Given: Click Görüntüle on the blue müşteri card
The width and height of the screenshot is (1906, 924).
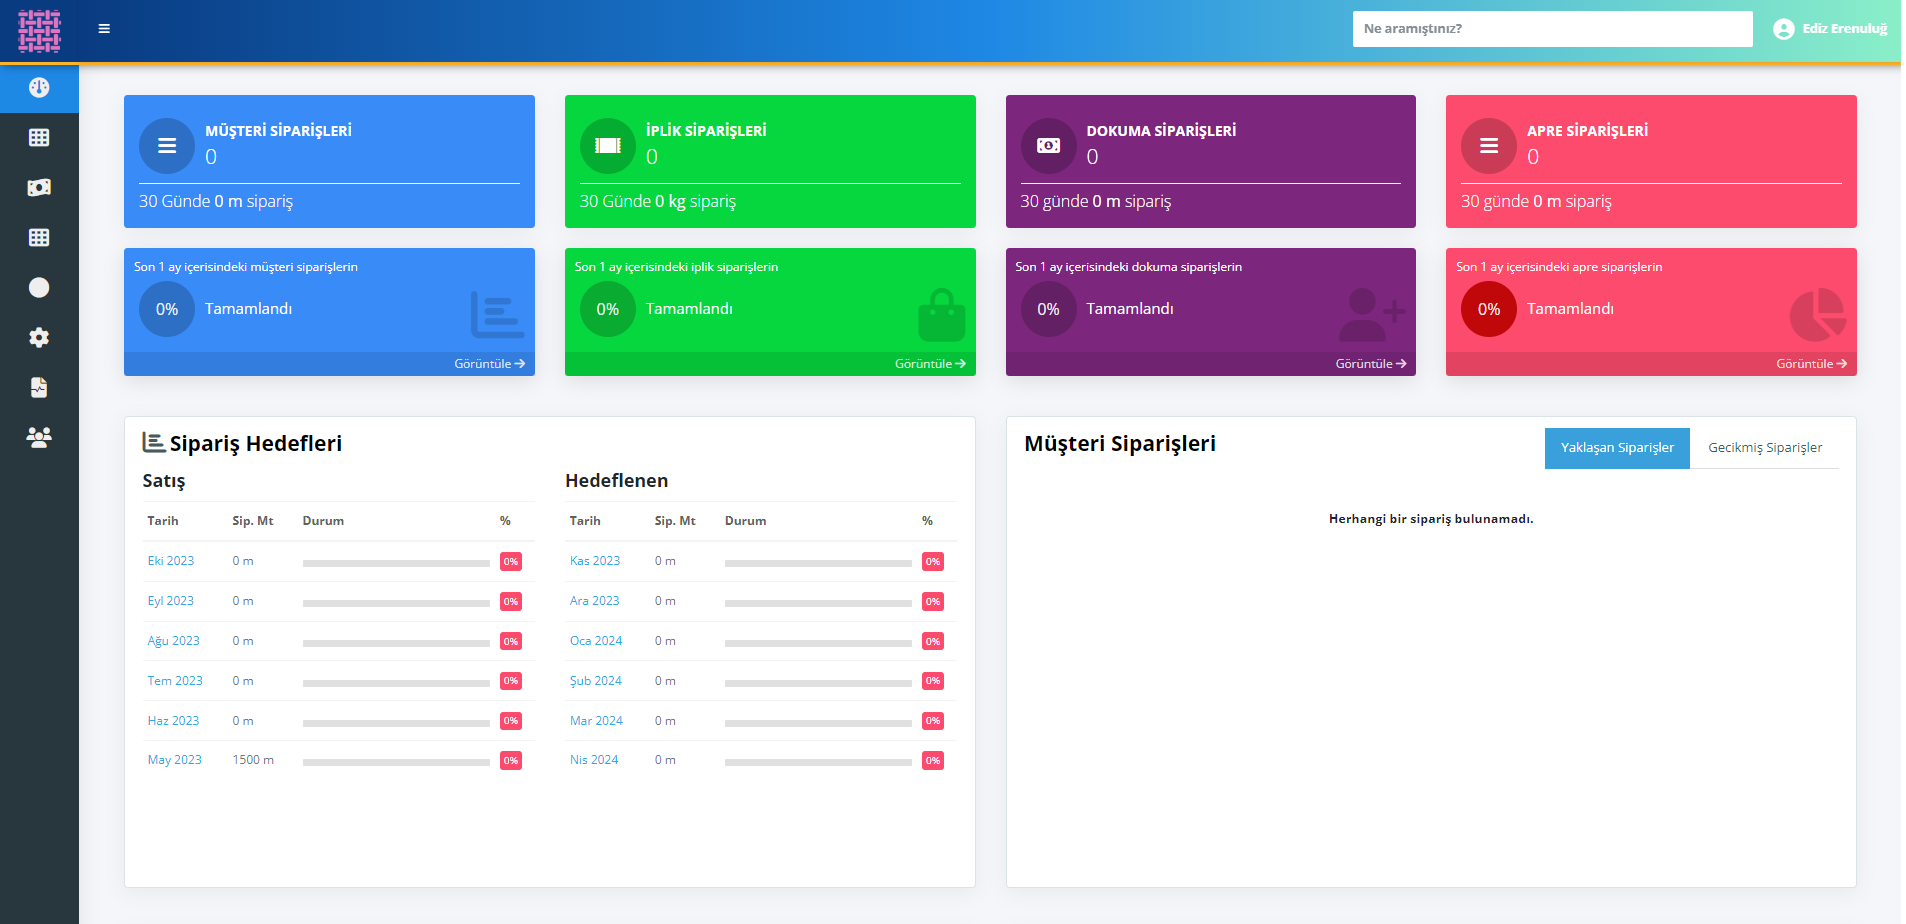Looking at the screenshot, I should [x=489, y=364].
